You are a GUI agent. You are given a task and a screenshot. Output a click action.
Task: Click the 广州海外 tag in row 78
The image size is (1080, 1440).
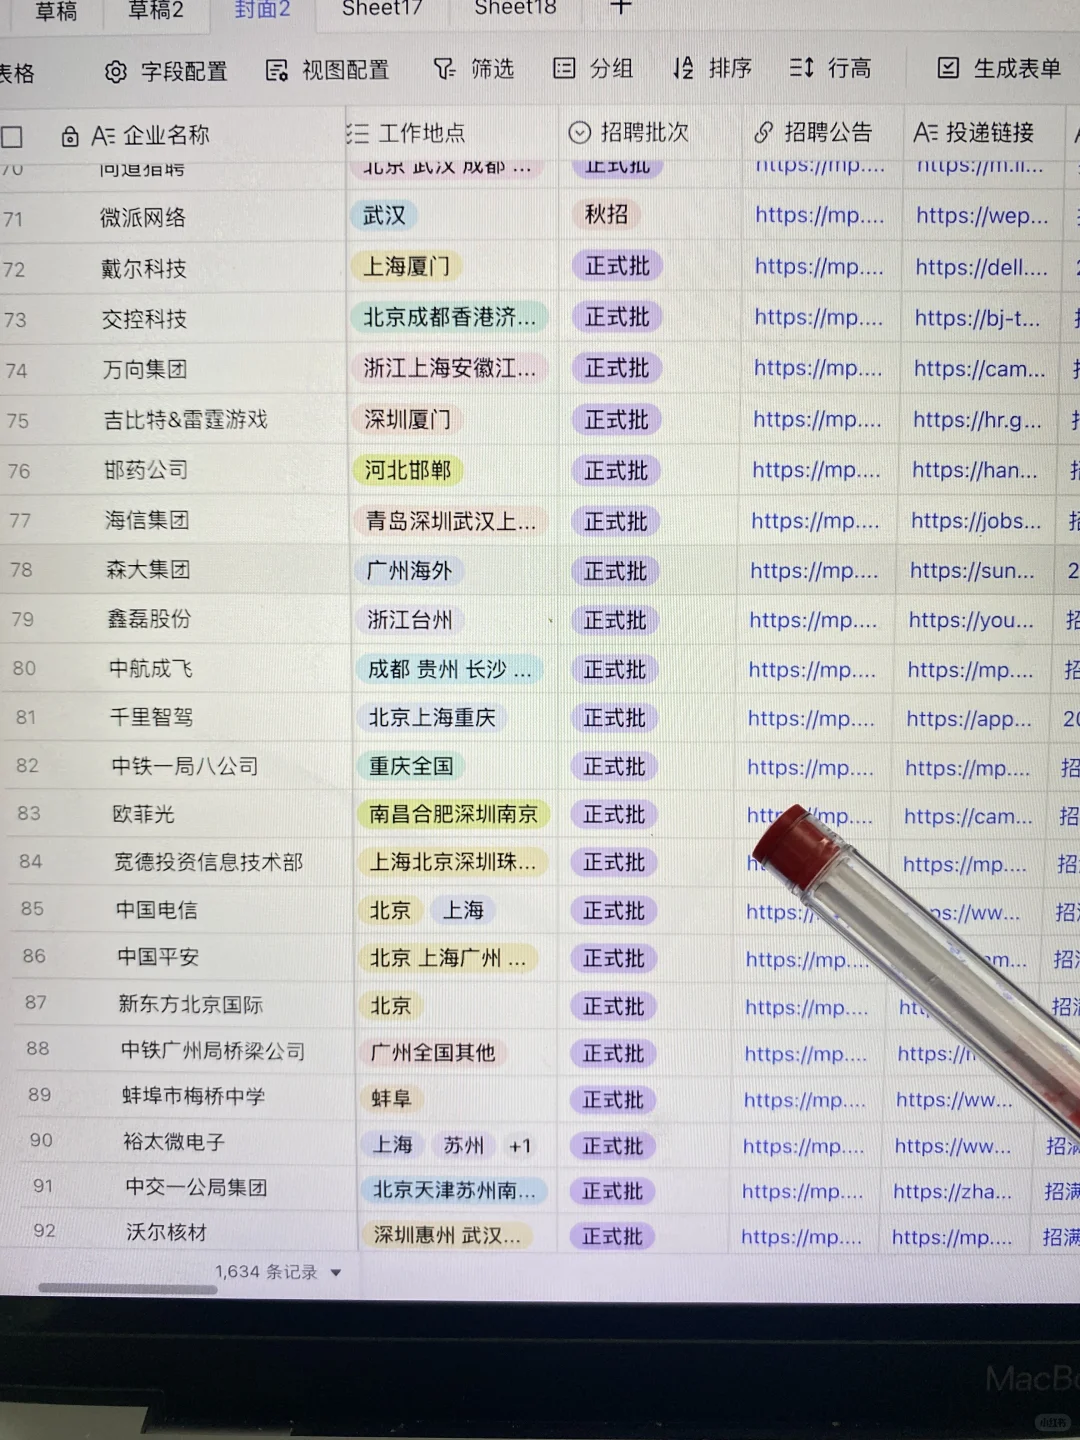pyautogui.click(x=409, y=571)
